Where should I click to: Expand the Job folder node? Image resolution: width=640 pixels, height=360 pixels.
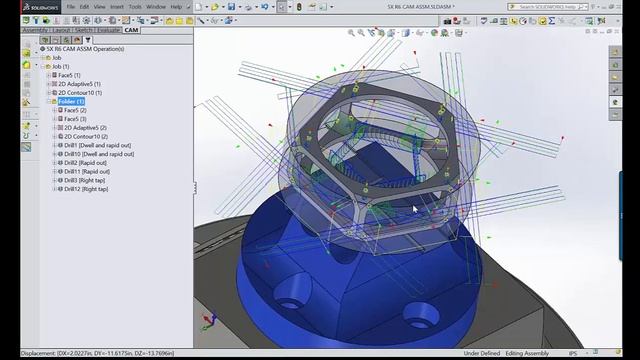[44, 58]
